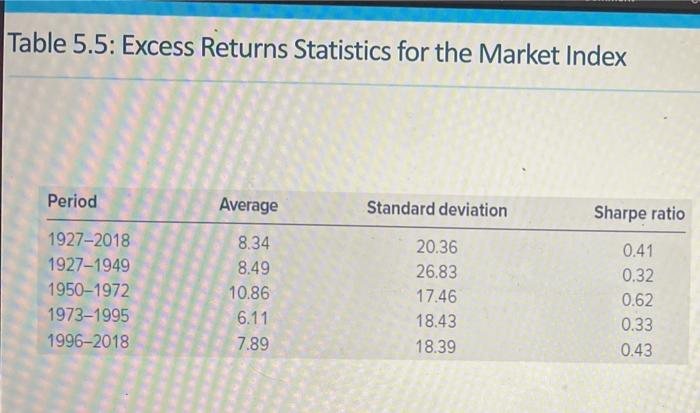Click the 1973–1995 period cell
This screenshot has height=413, width=700.
pyautogui.click(x=88, y=315)
